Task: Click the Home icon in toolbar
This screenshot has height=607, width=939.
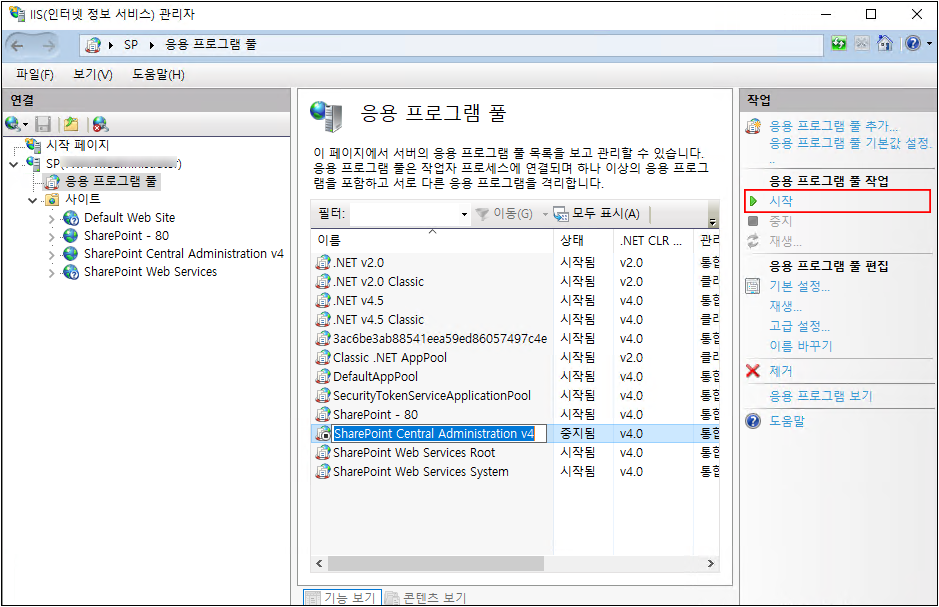Action: [x=885, y=43]
